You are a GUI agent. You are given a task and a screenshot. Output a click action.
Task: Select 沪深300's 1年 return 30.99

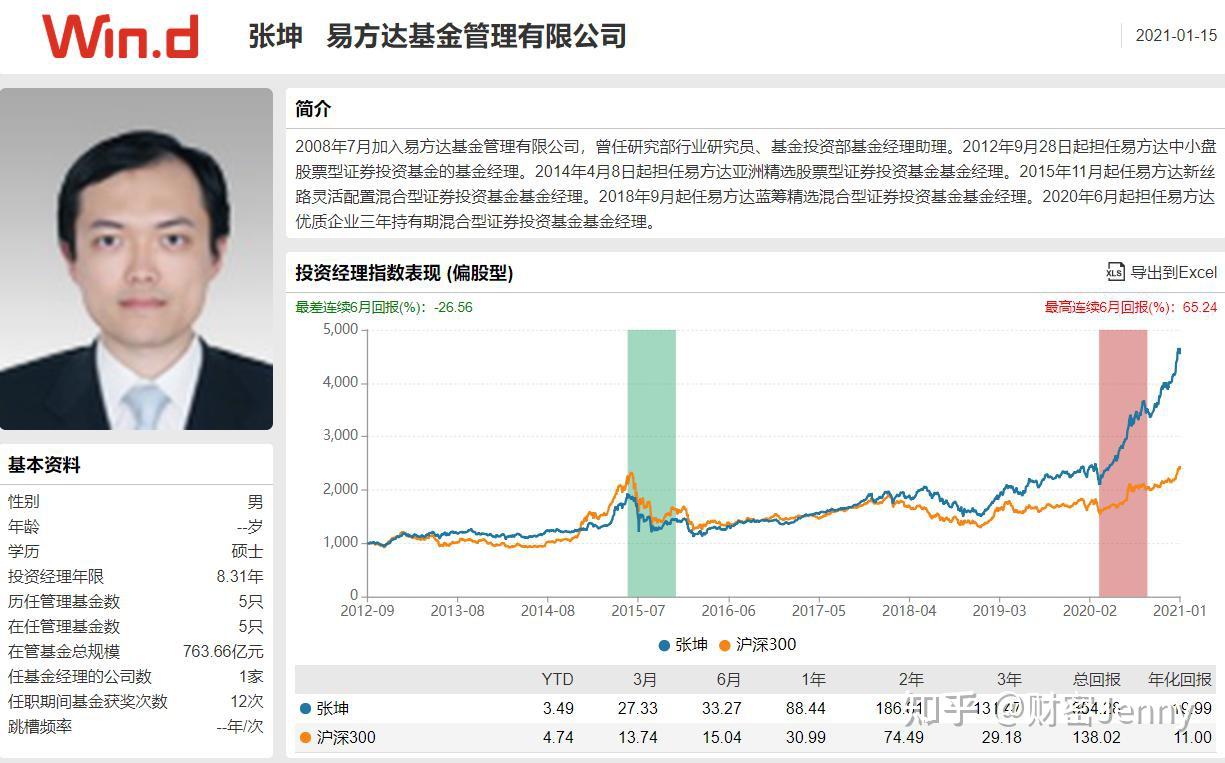tap(806, 738)
